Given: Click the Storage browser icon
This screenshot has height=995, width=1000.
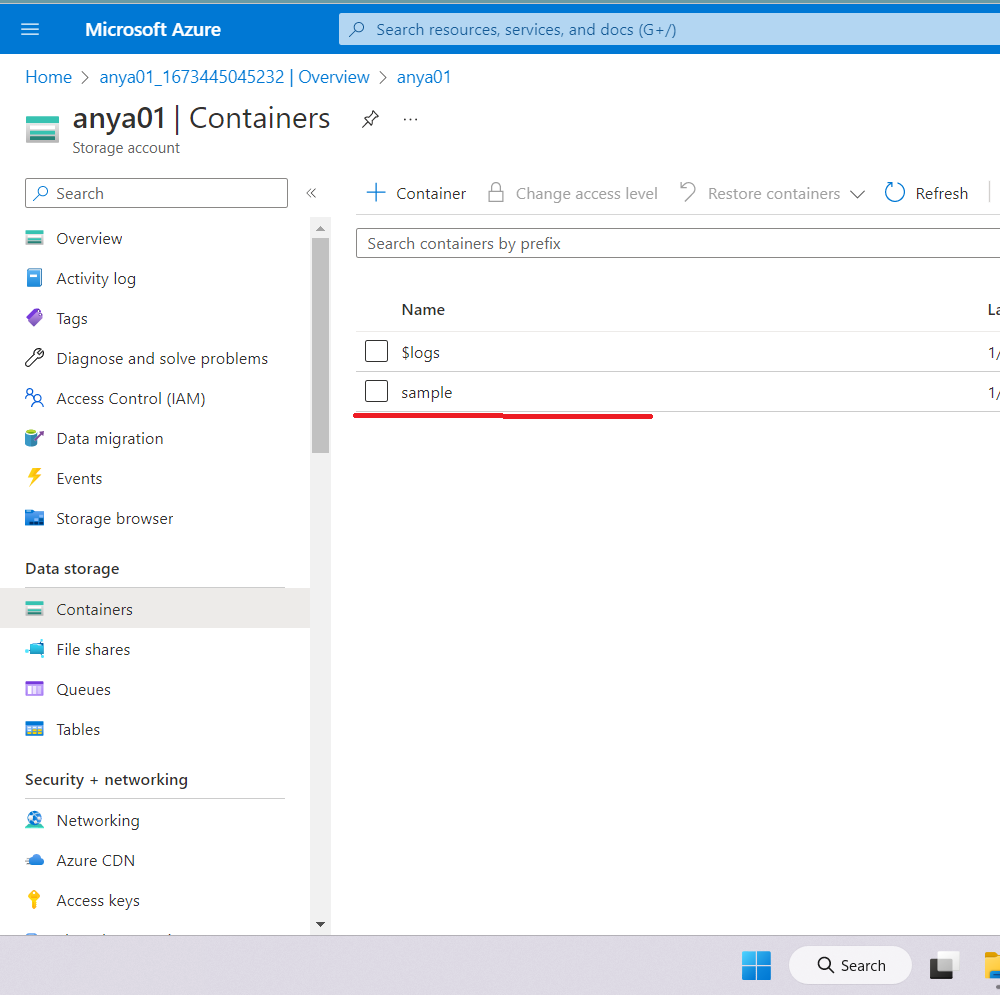Looking at the screenshot, I should (x=34, y=517).
